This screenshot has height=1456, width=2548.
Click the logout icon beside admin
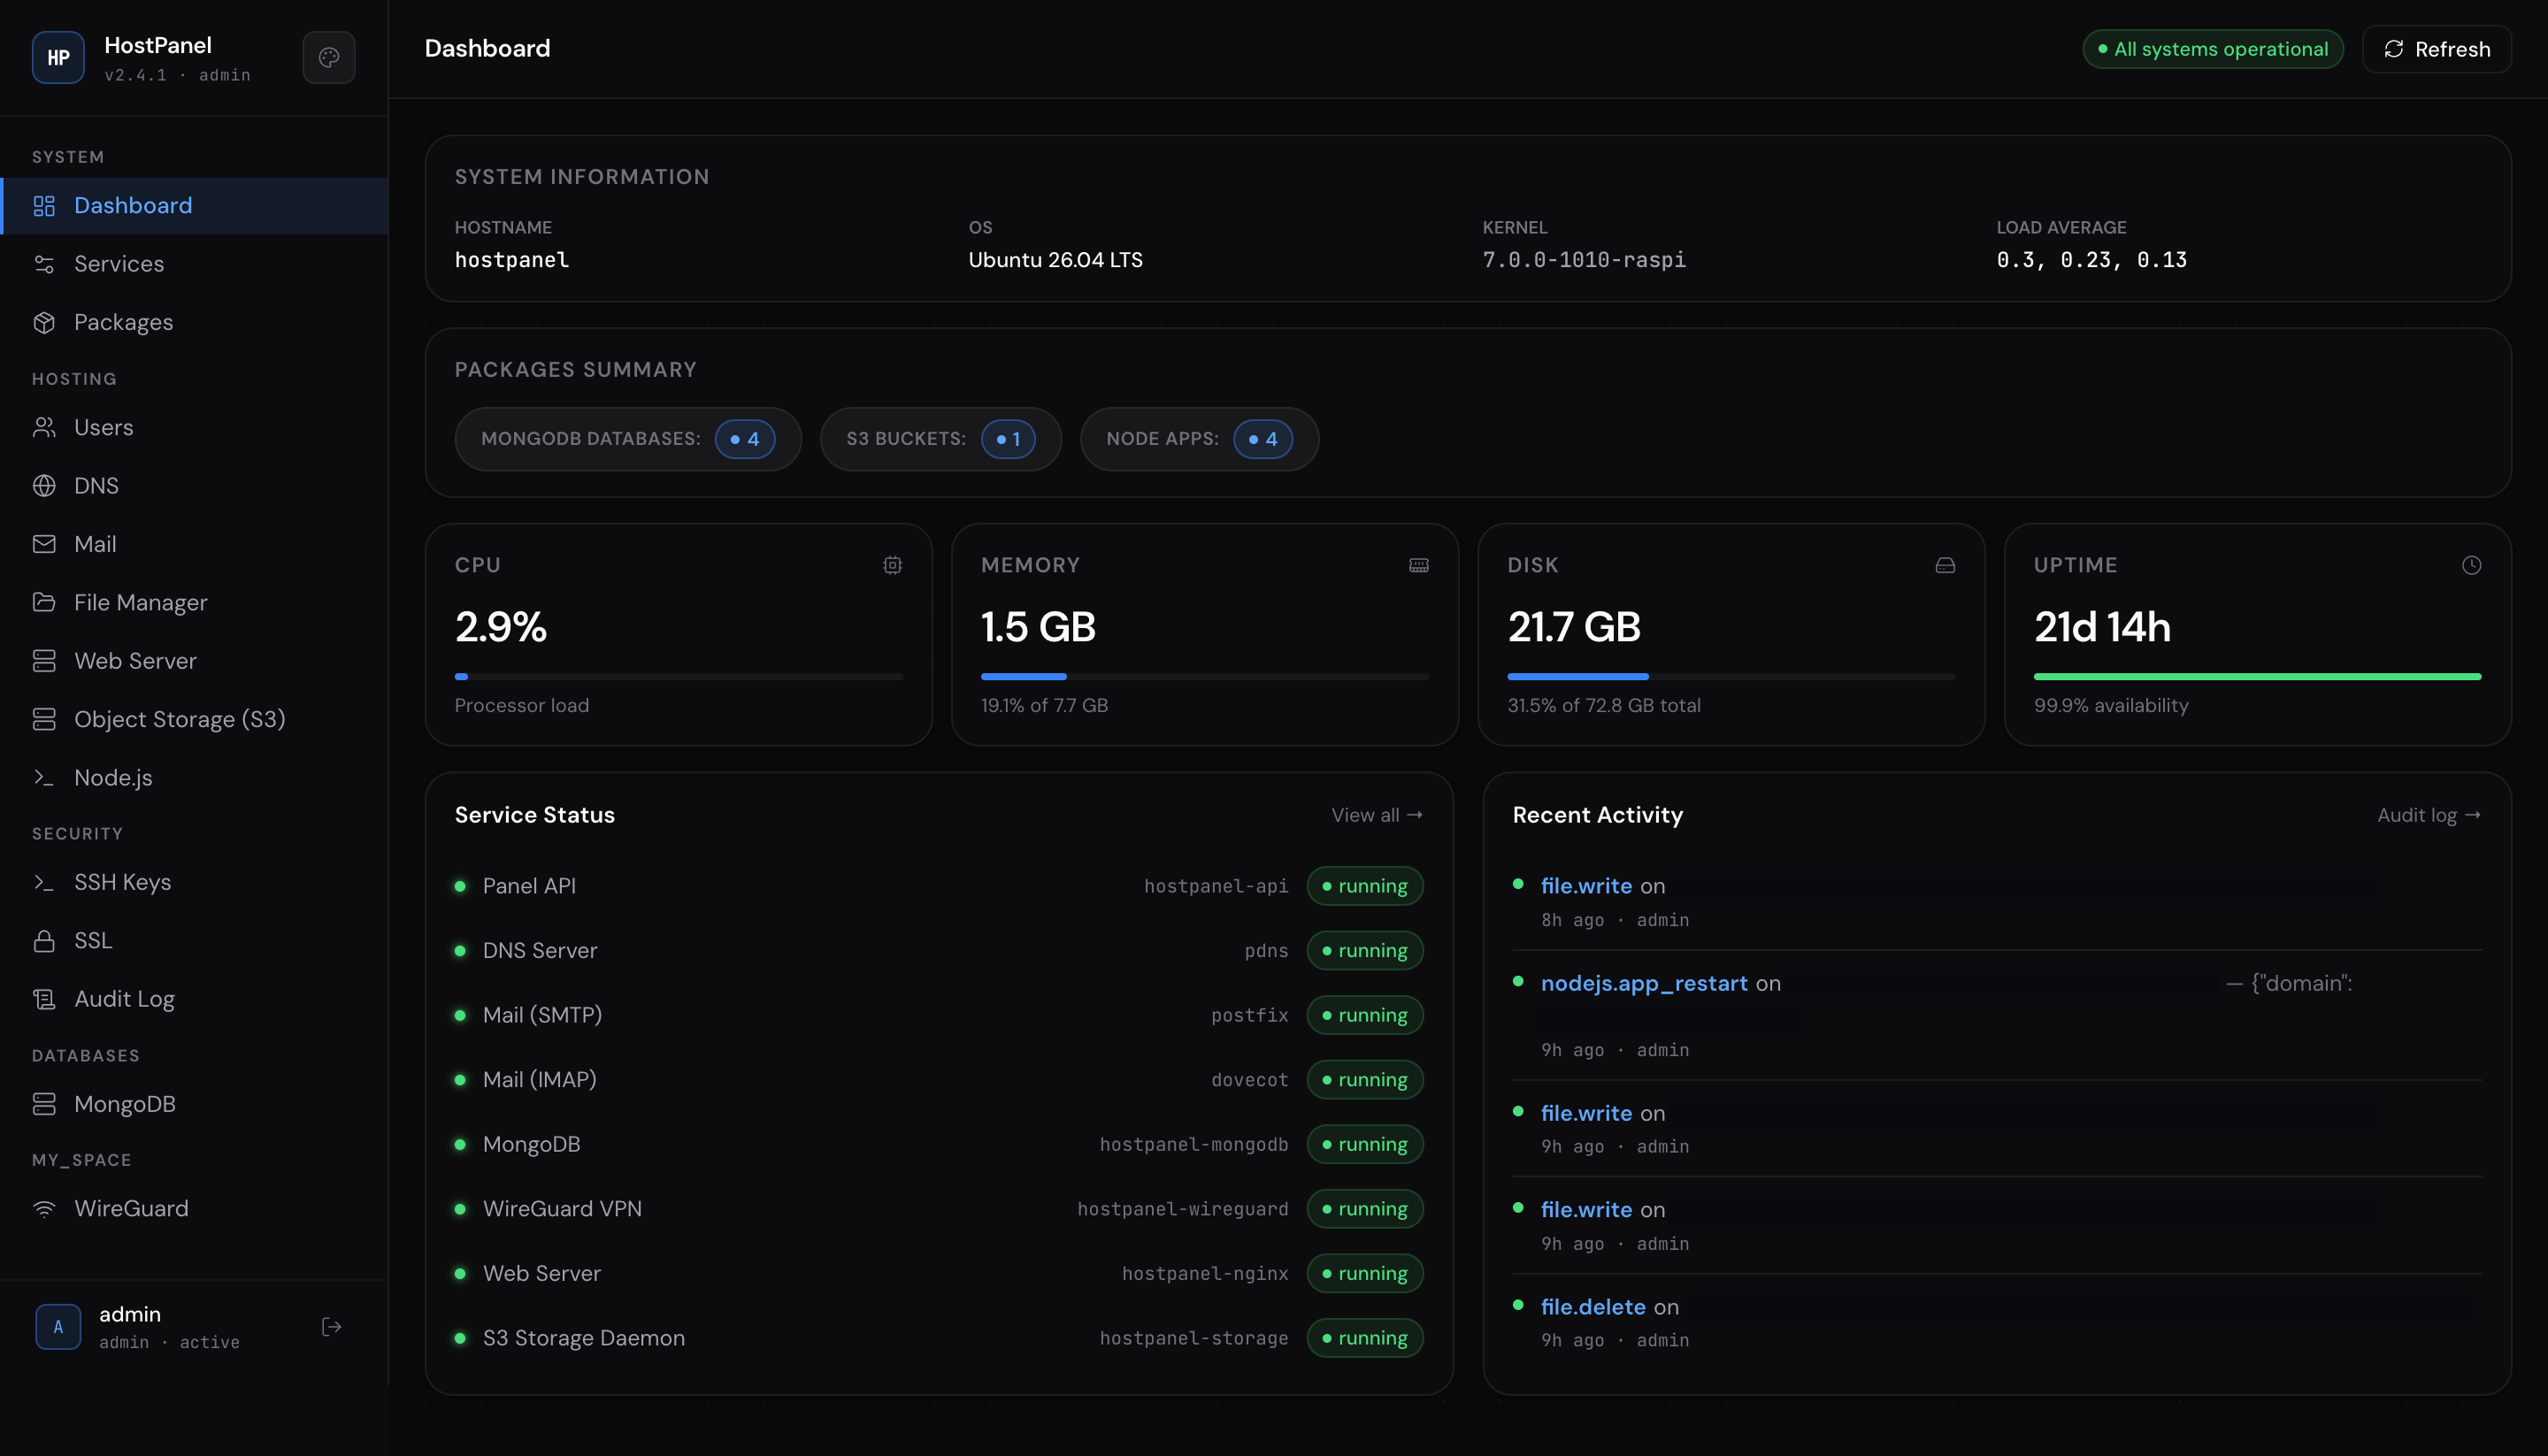(332, 1327)
